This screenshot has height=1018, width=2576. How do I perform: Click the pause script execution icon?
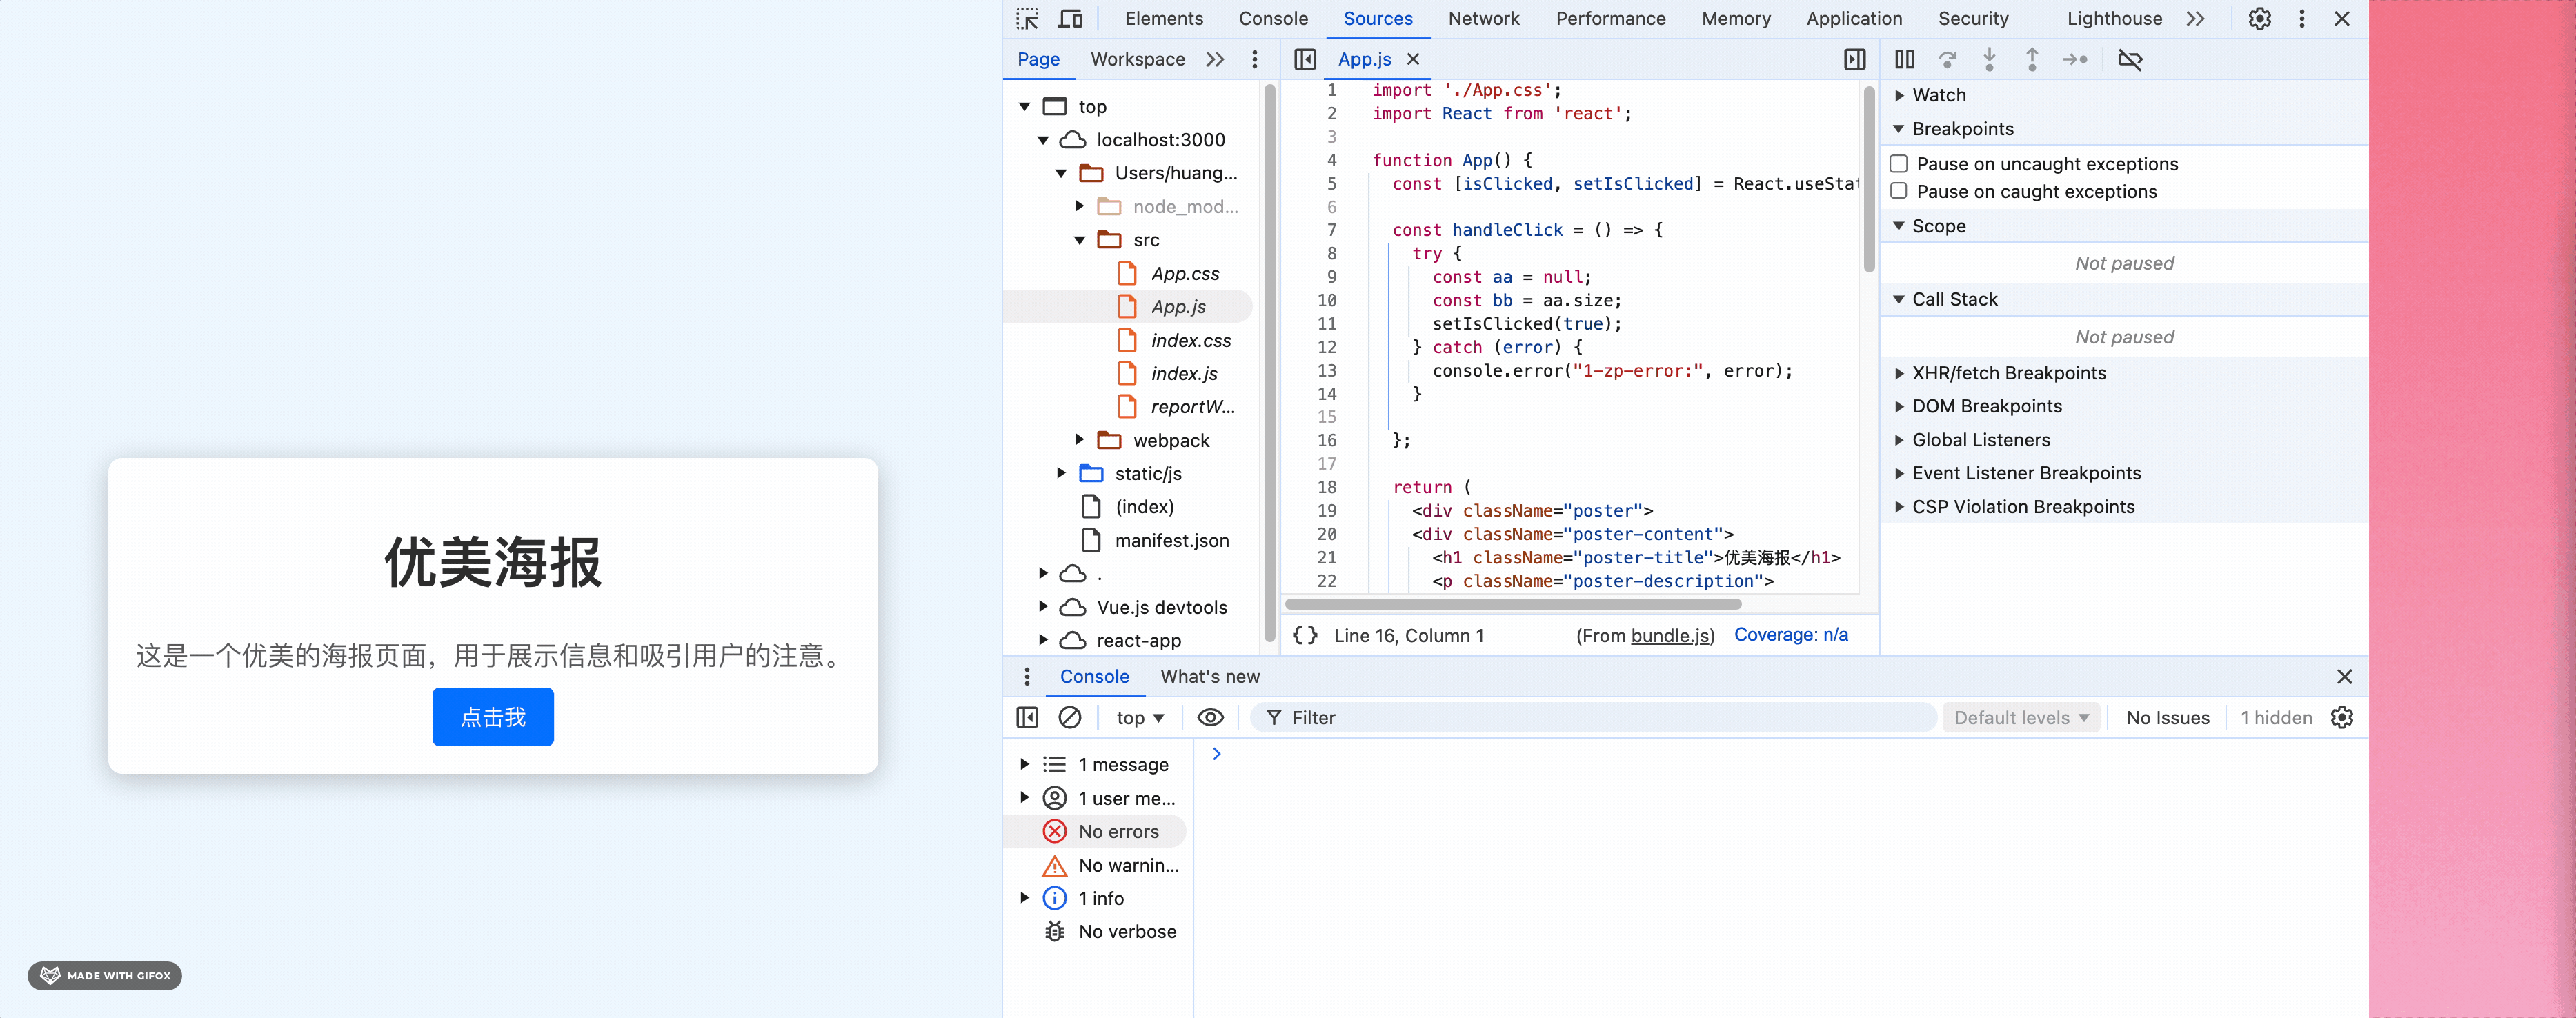[x=1904, y=60]
